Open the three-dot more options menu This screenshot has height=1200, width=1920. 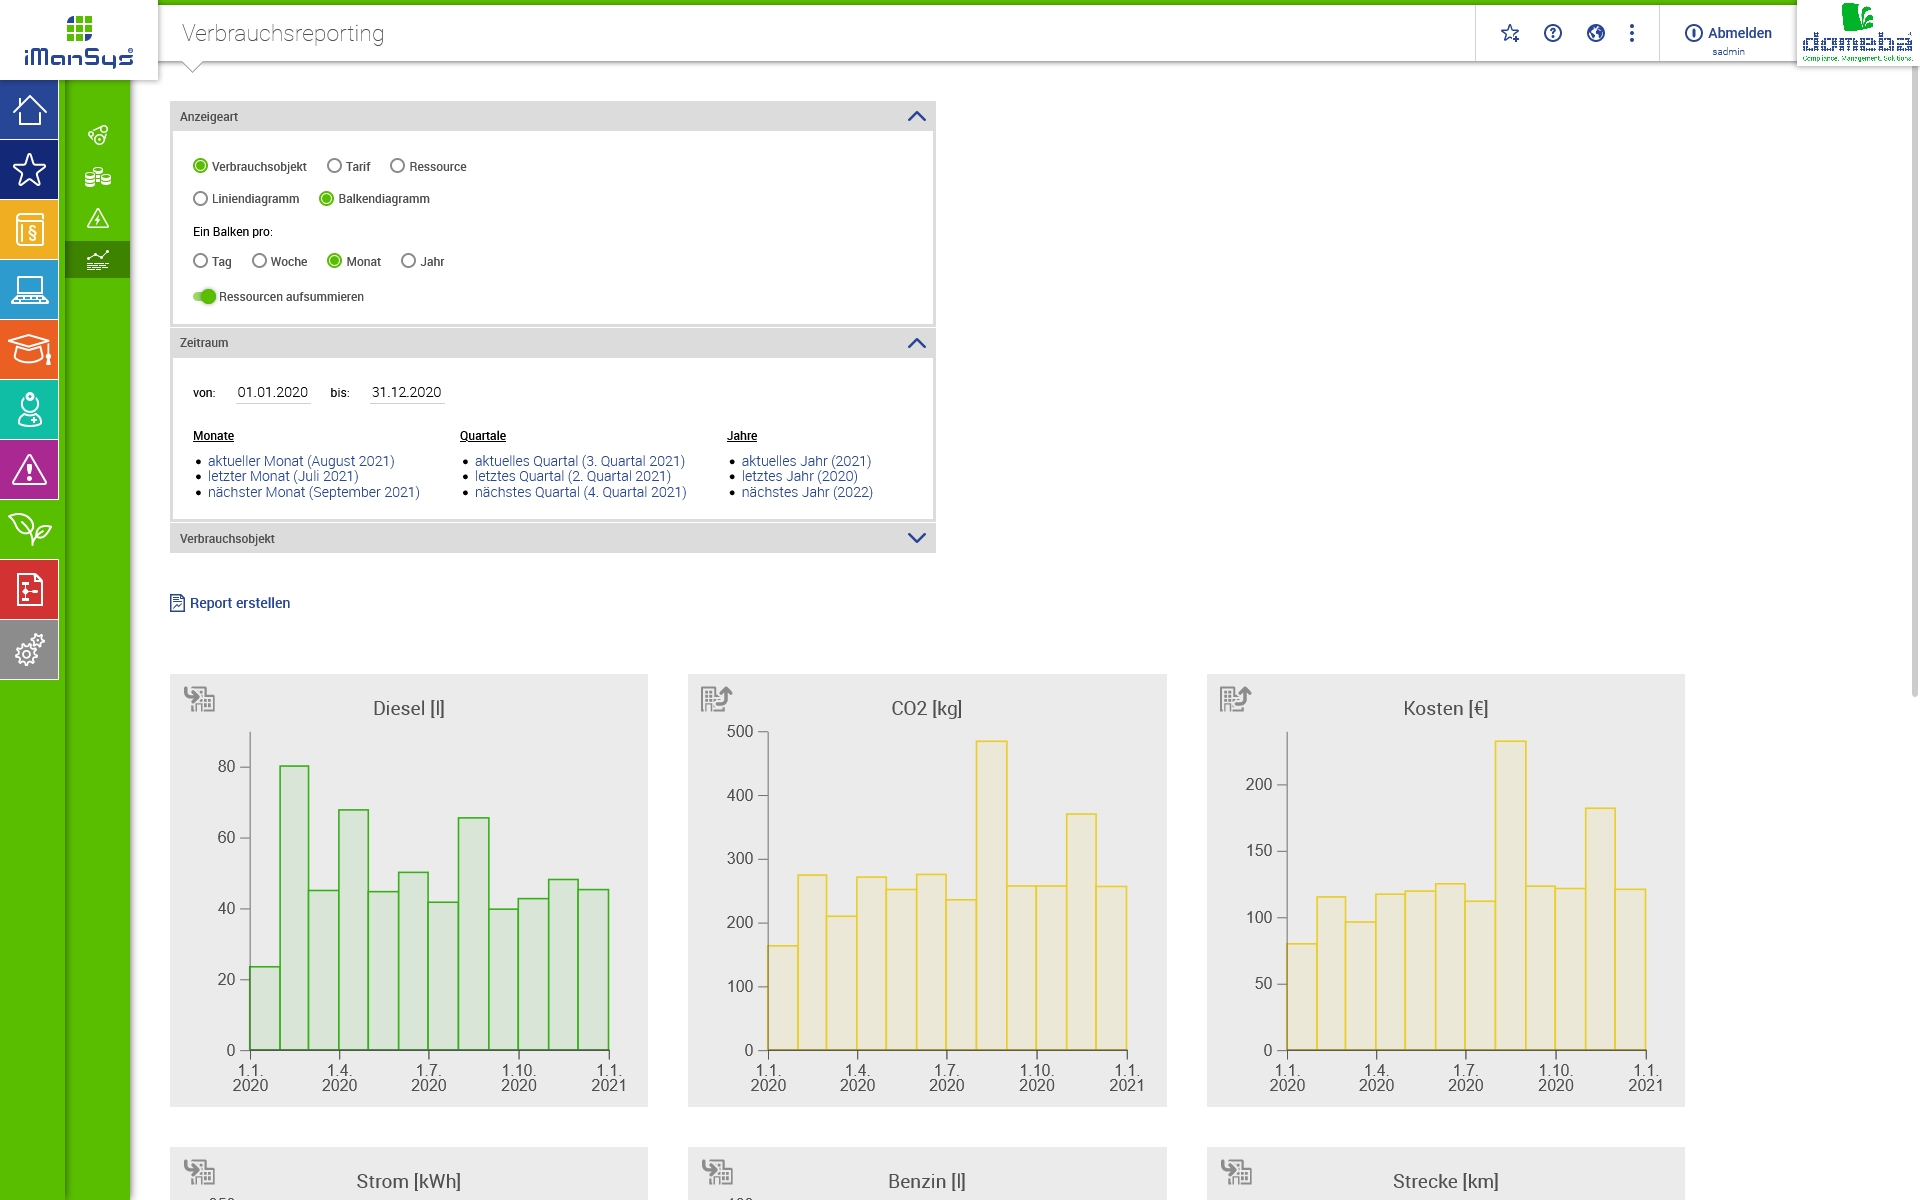[x=1632, y=33]
